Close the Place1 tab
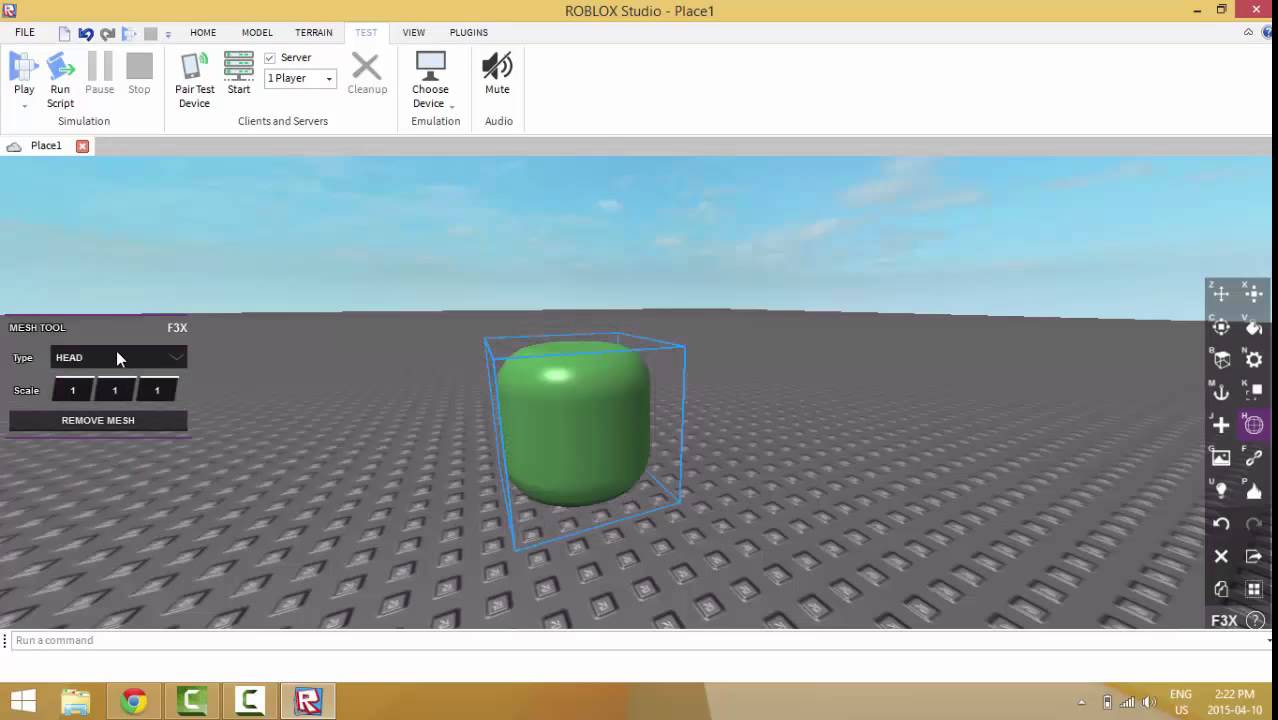Screen dimensions: 1278x720 [83, 146]
